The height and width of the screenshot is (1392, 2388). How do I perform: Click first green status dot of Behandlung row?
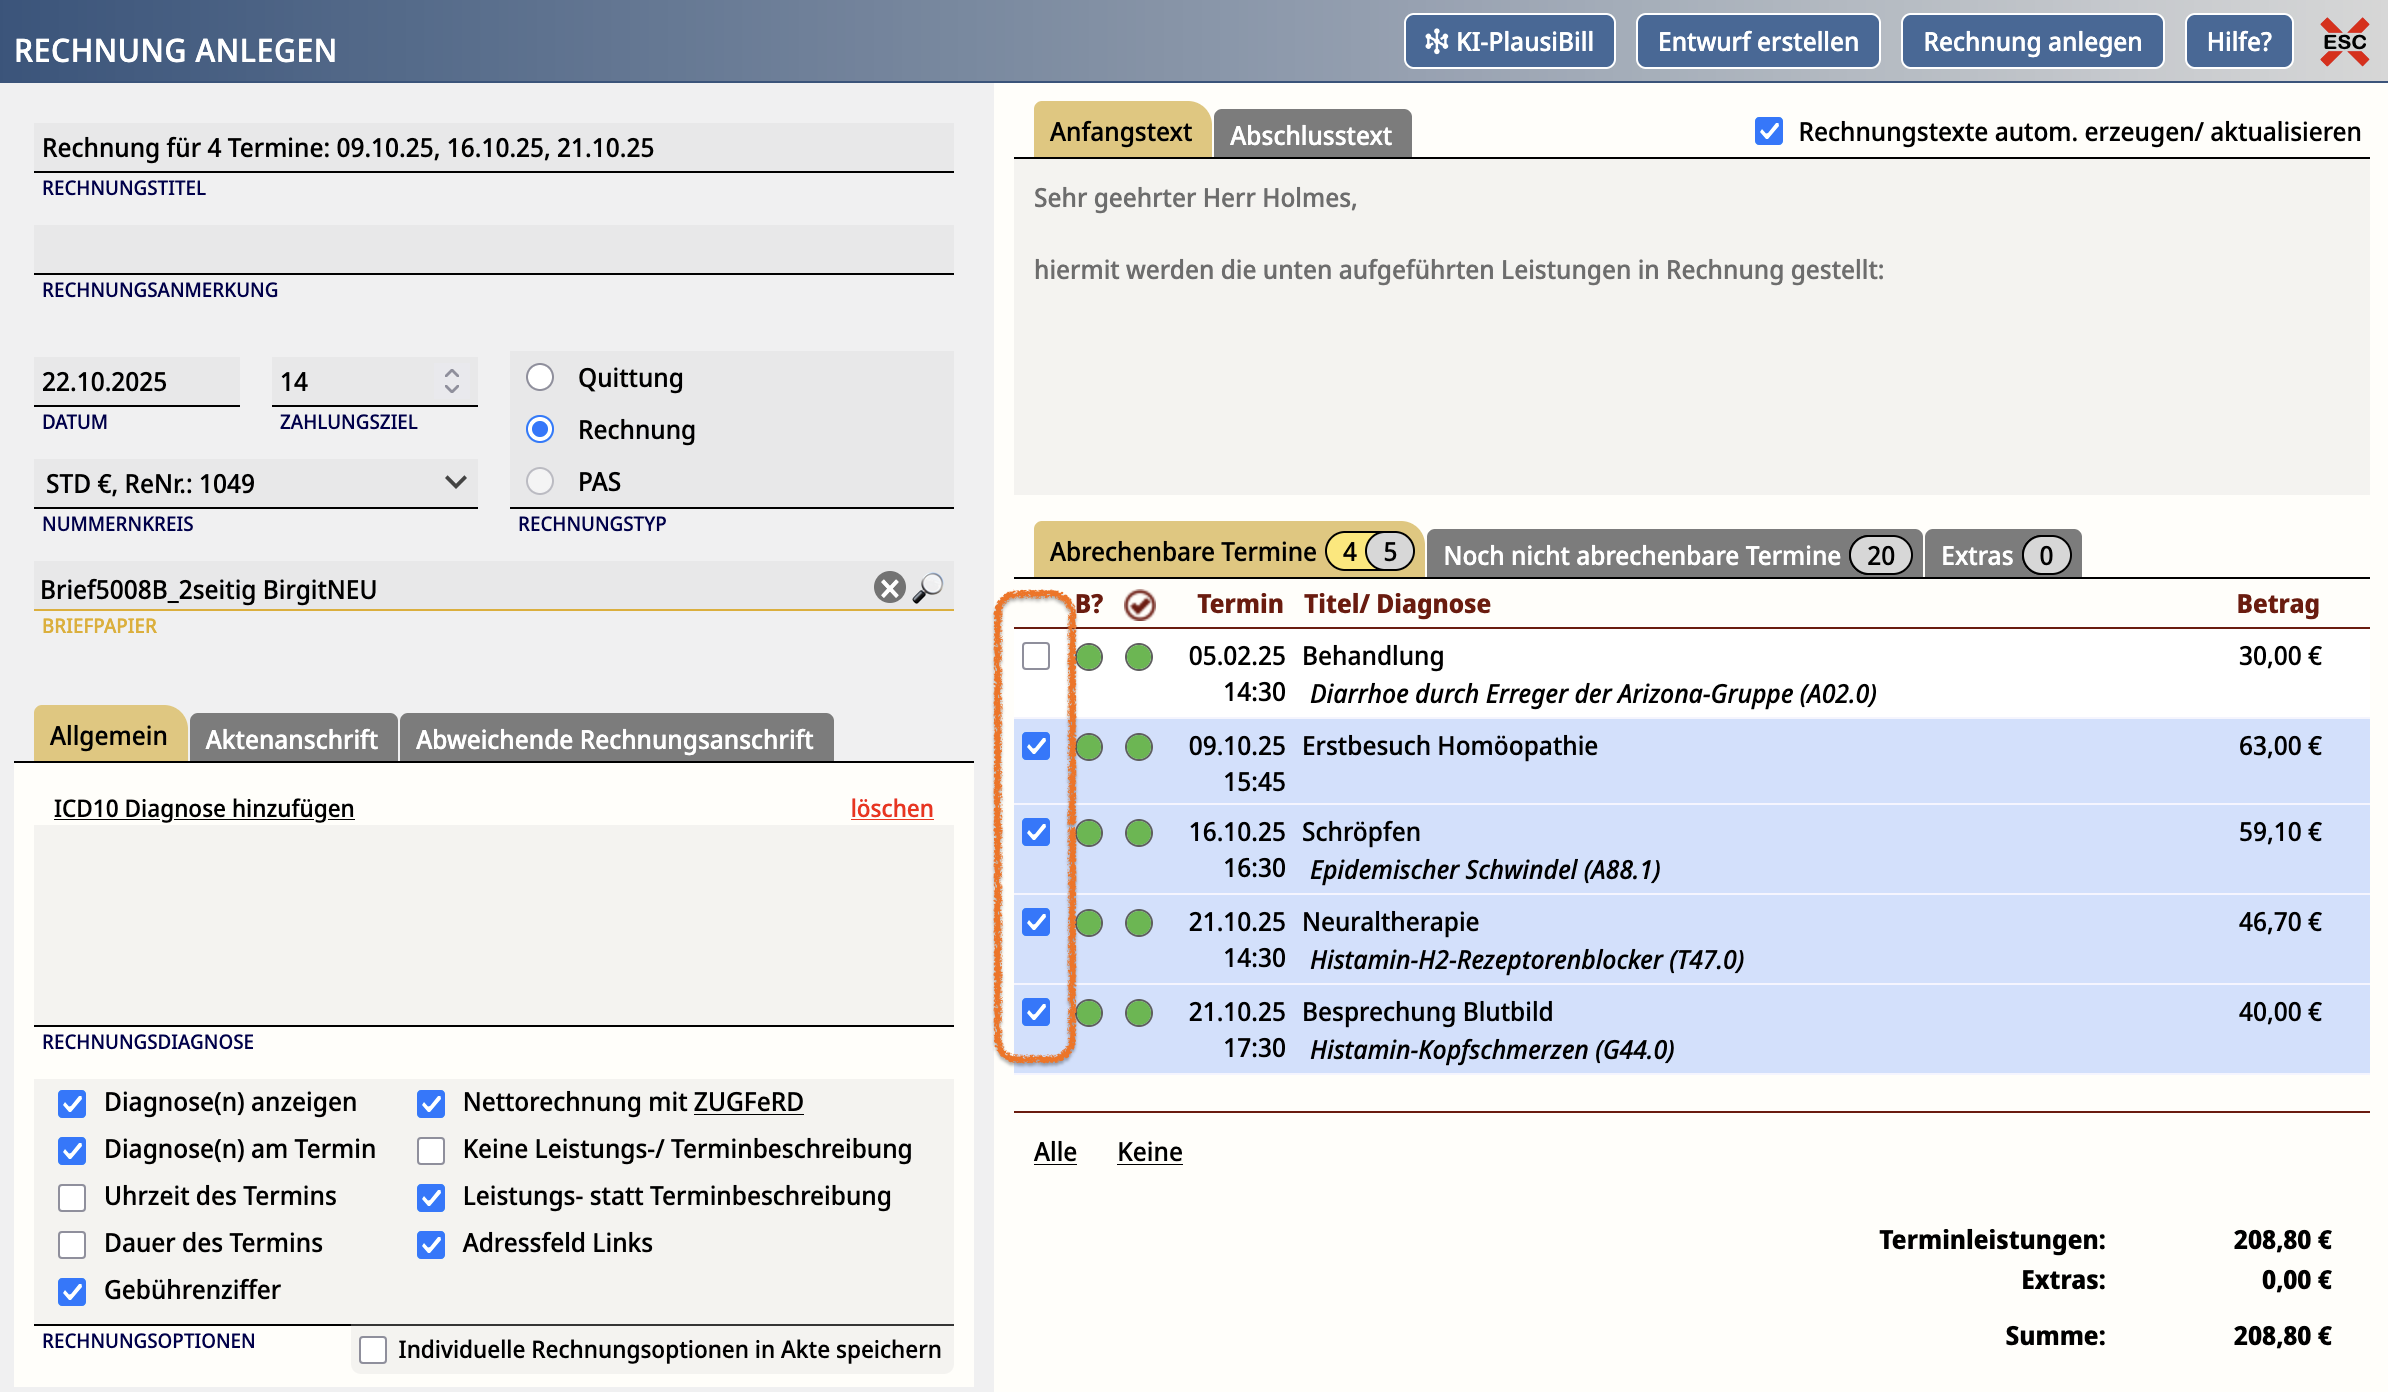[x=1089, y=657]
